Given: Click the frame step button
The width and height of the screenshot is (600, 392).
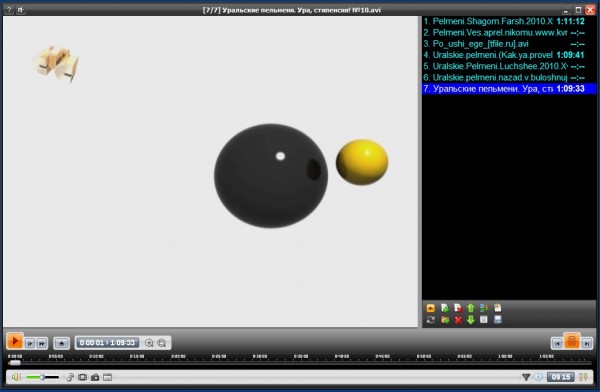Looking at the screenshot, I should pos(30,343).
